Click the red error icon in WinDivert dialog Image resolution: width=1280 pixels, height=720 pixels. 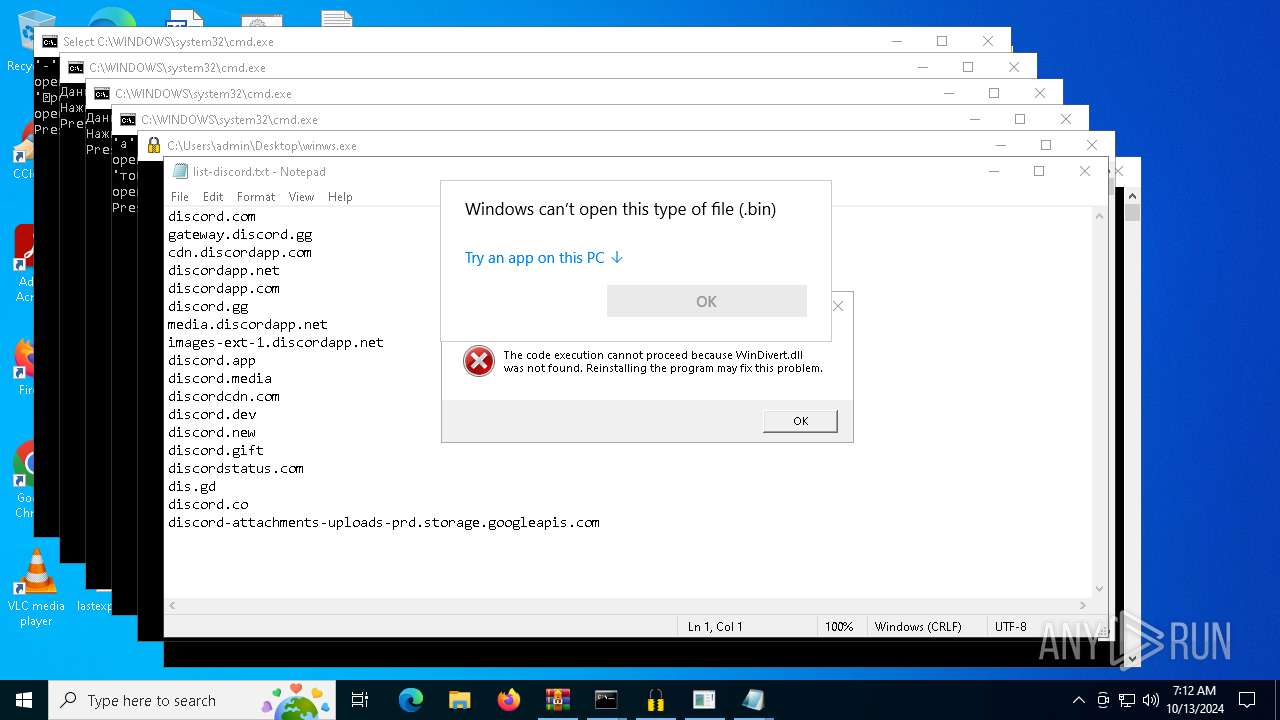(479, 361)
